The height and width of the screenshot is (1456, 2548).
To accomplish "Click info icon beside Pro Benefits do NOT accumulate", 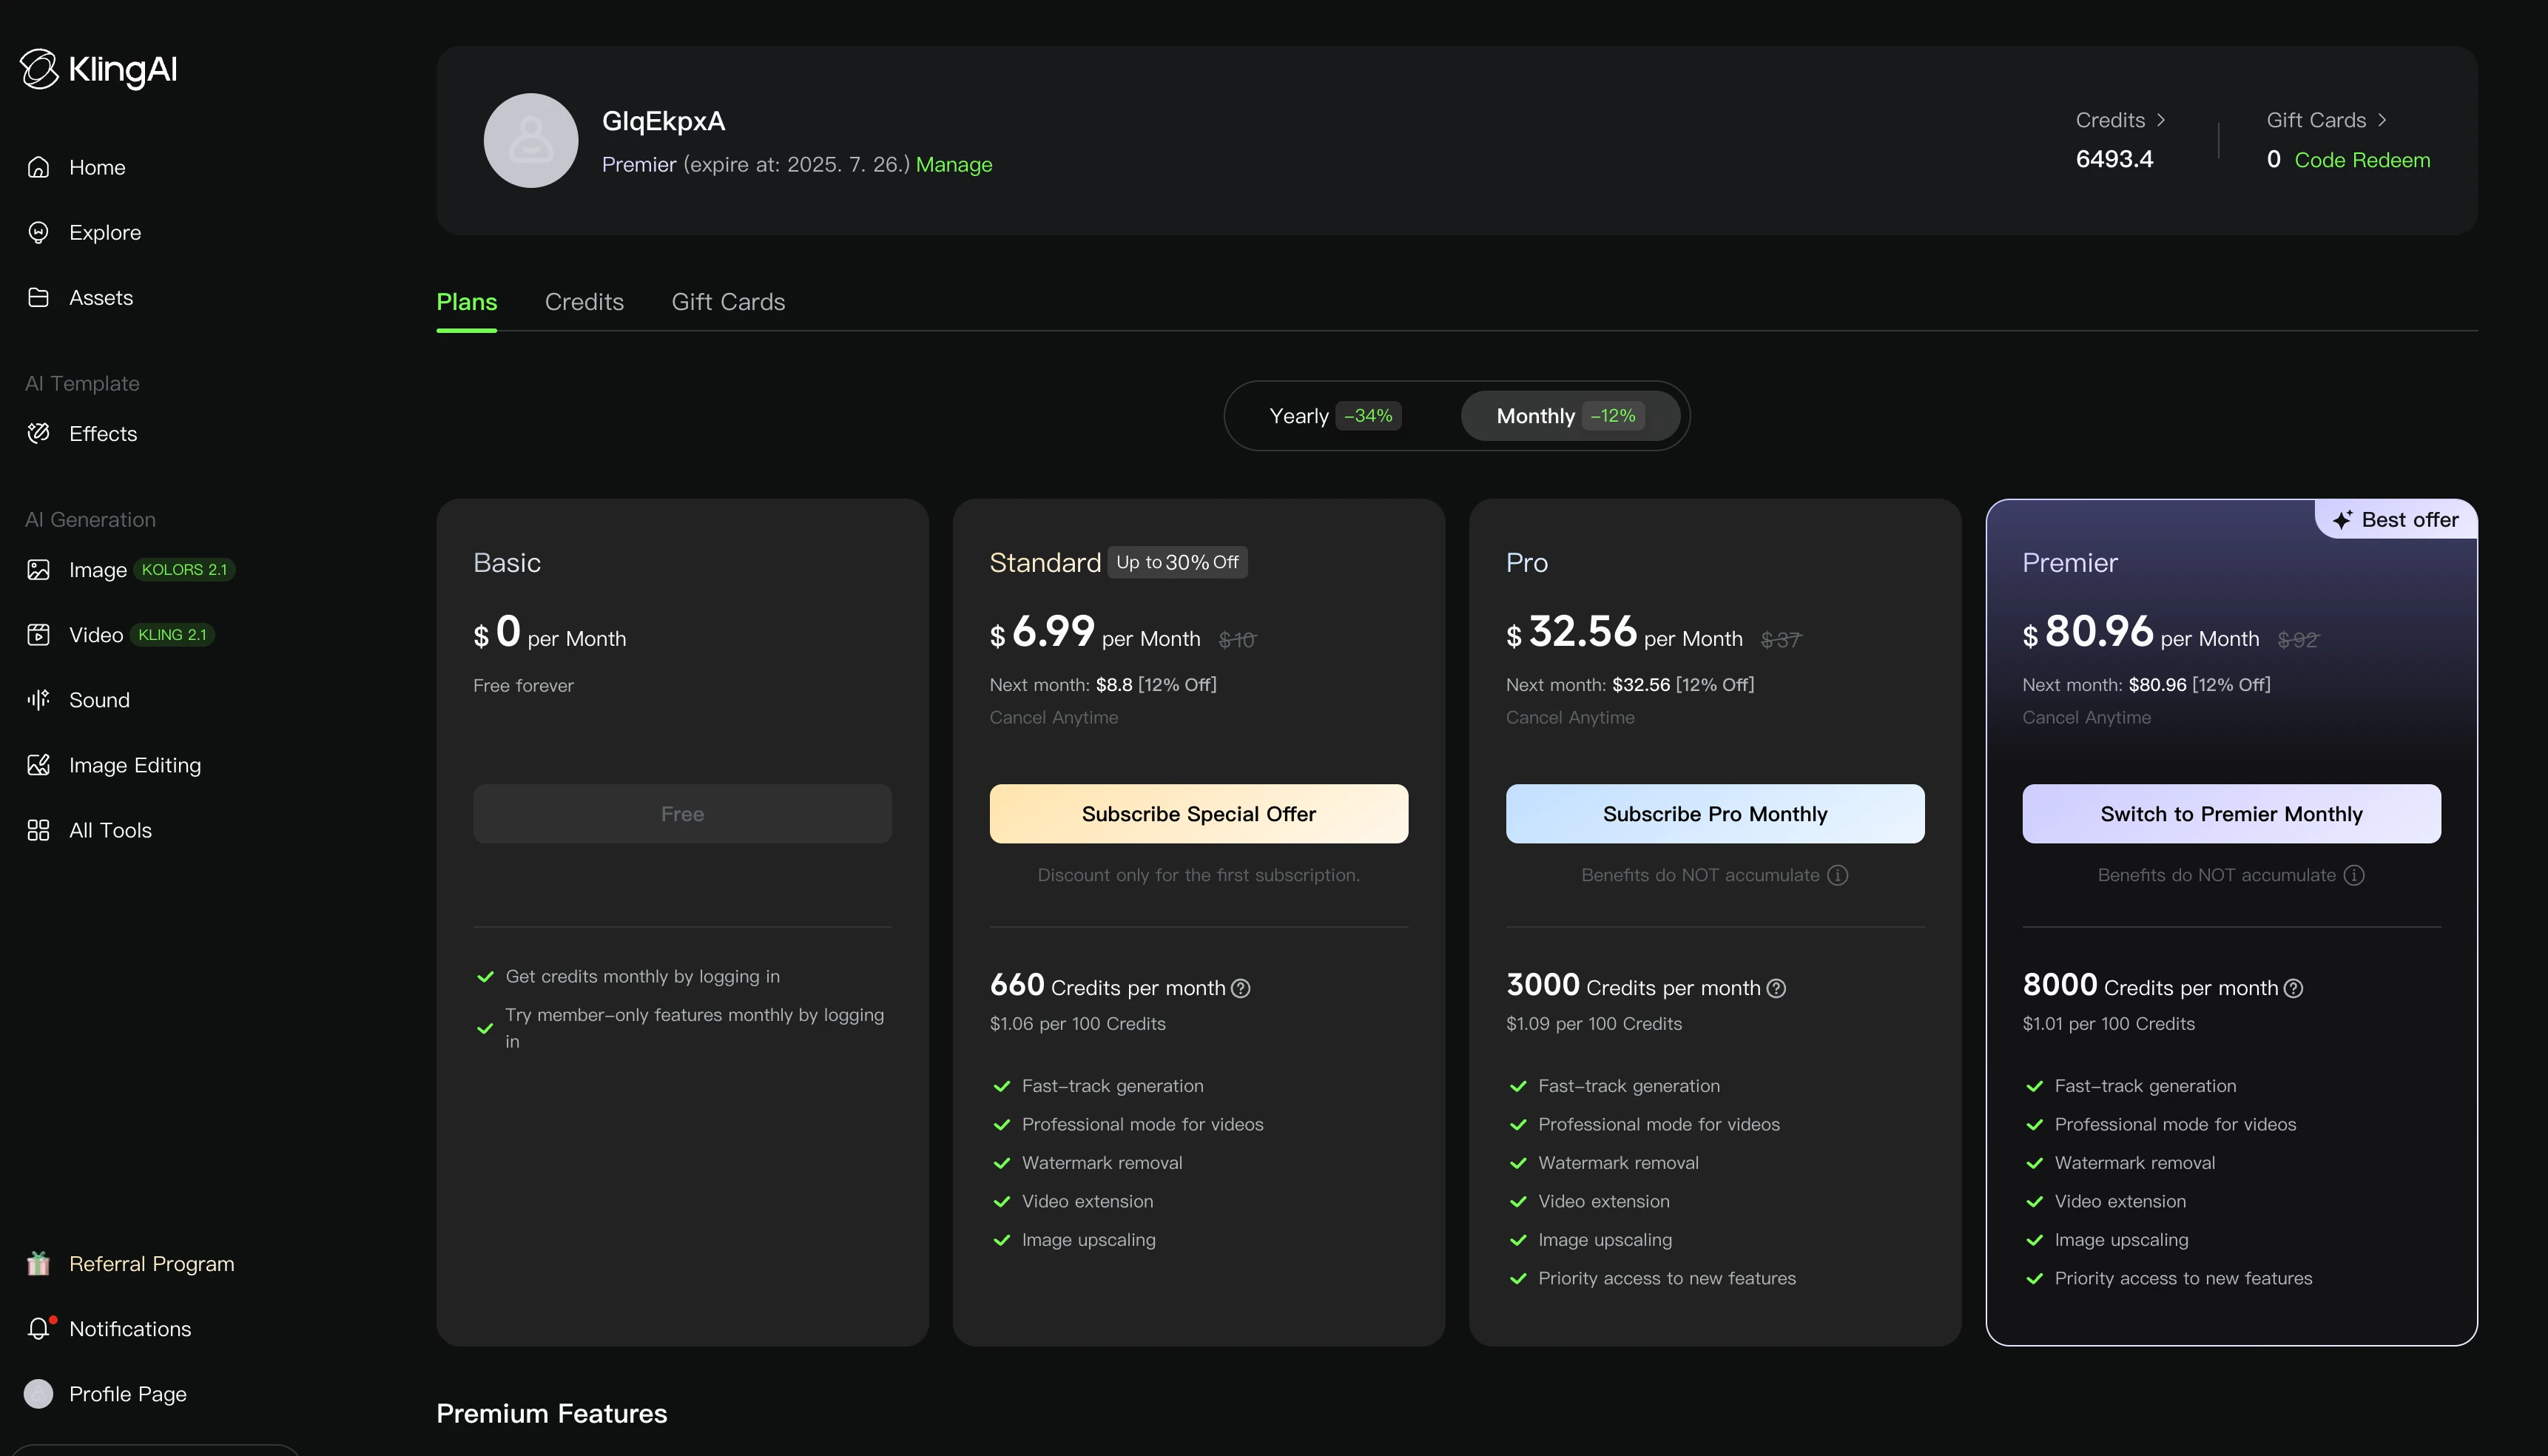I will [x=1837, y=875].
